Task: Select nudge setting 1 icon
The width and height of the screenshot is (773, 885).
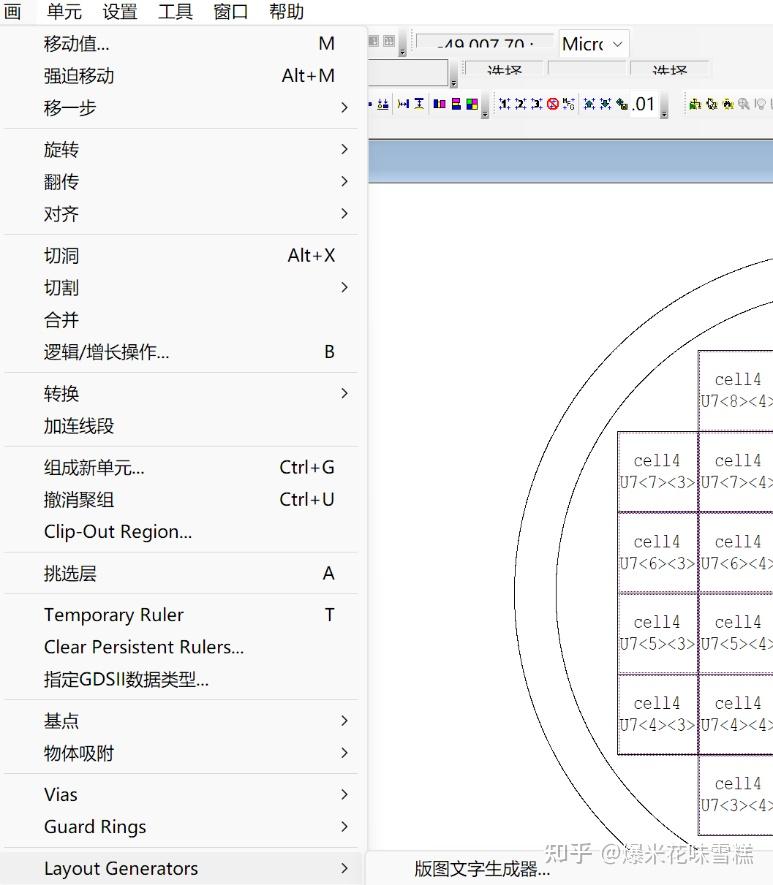Action: tap(504, 104)
